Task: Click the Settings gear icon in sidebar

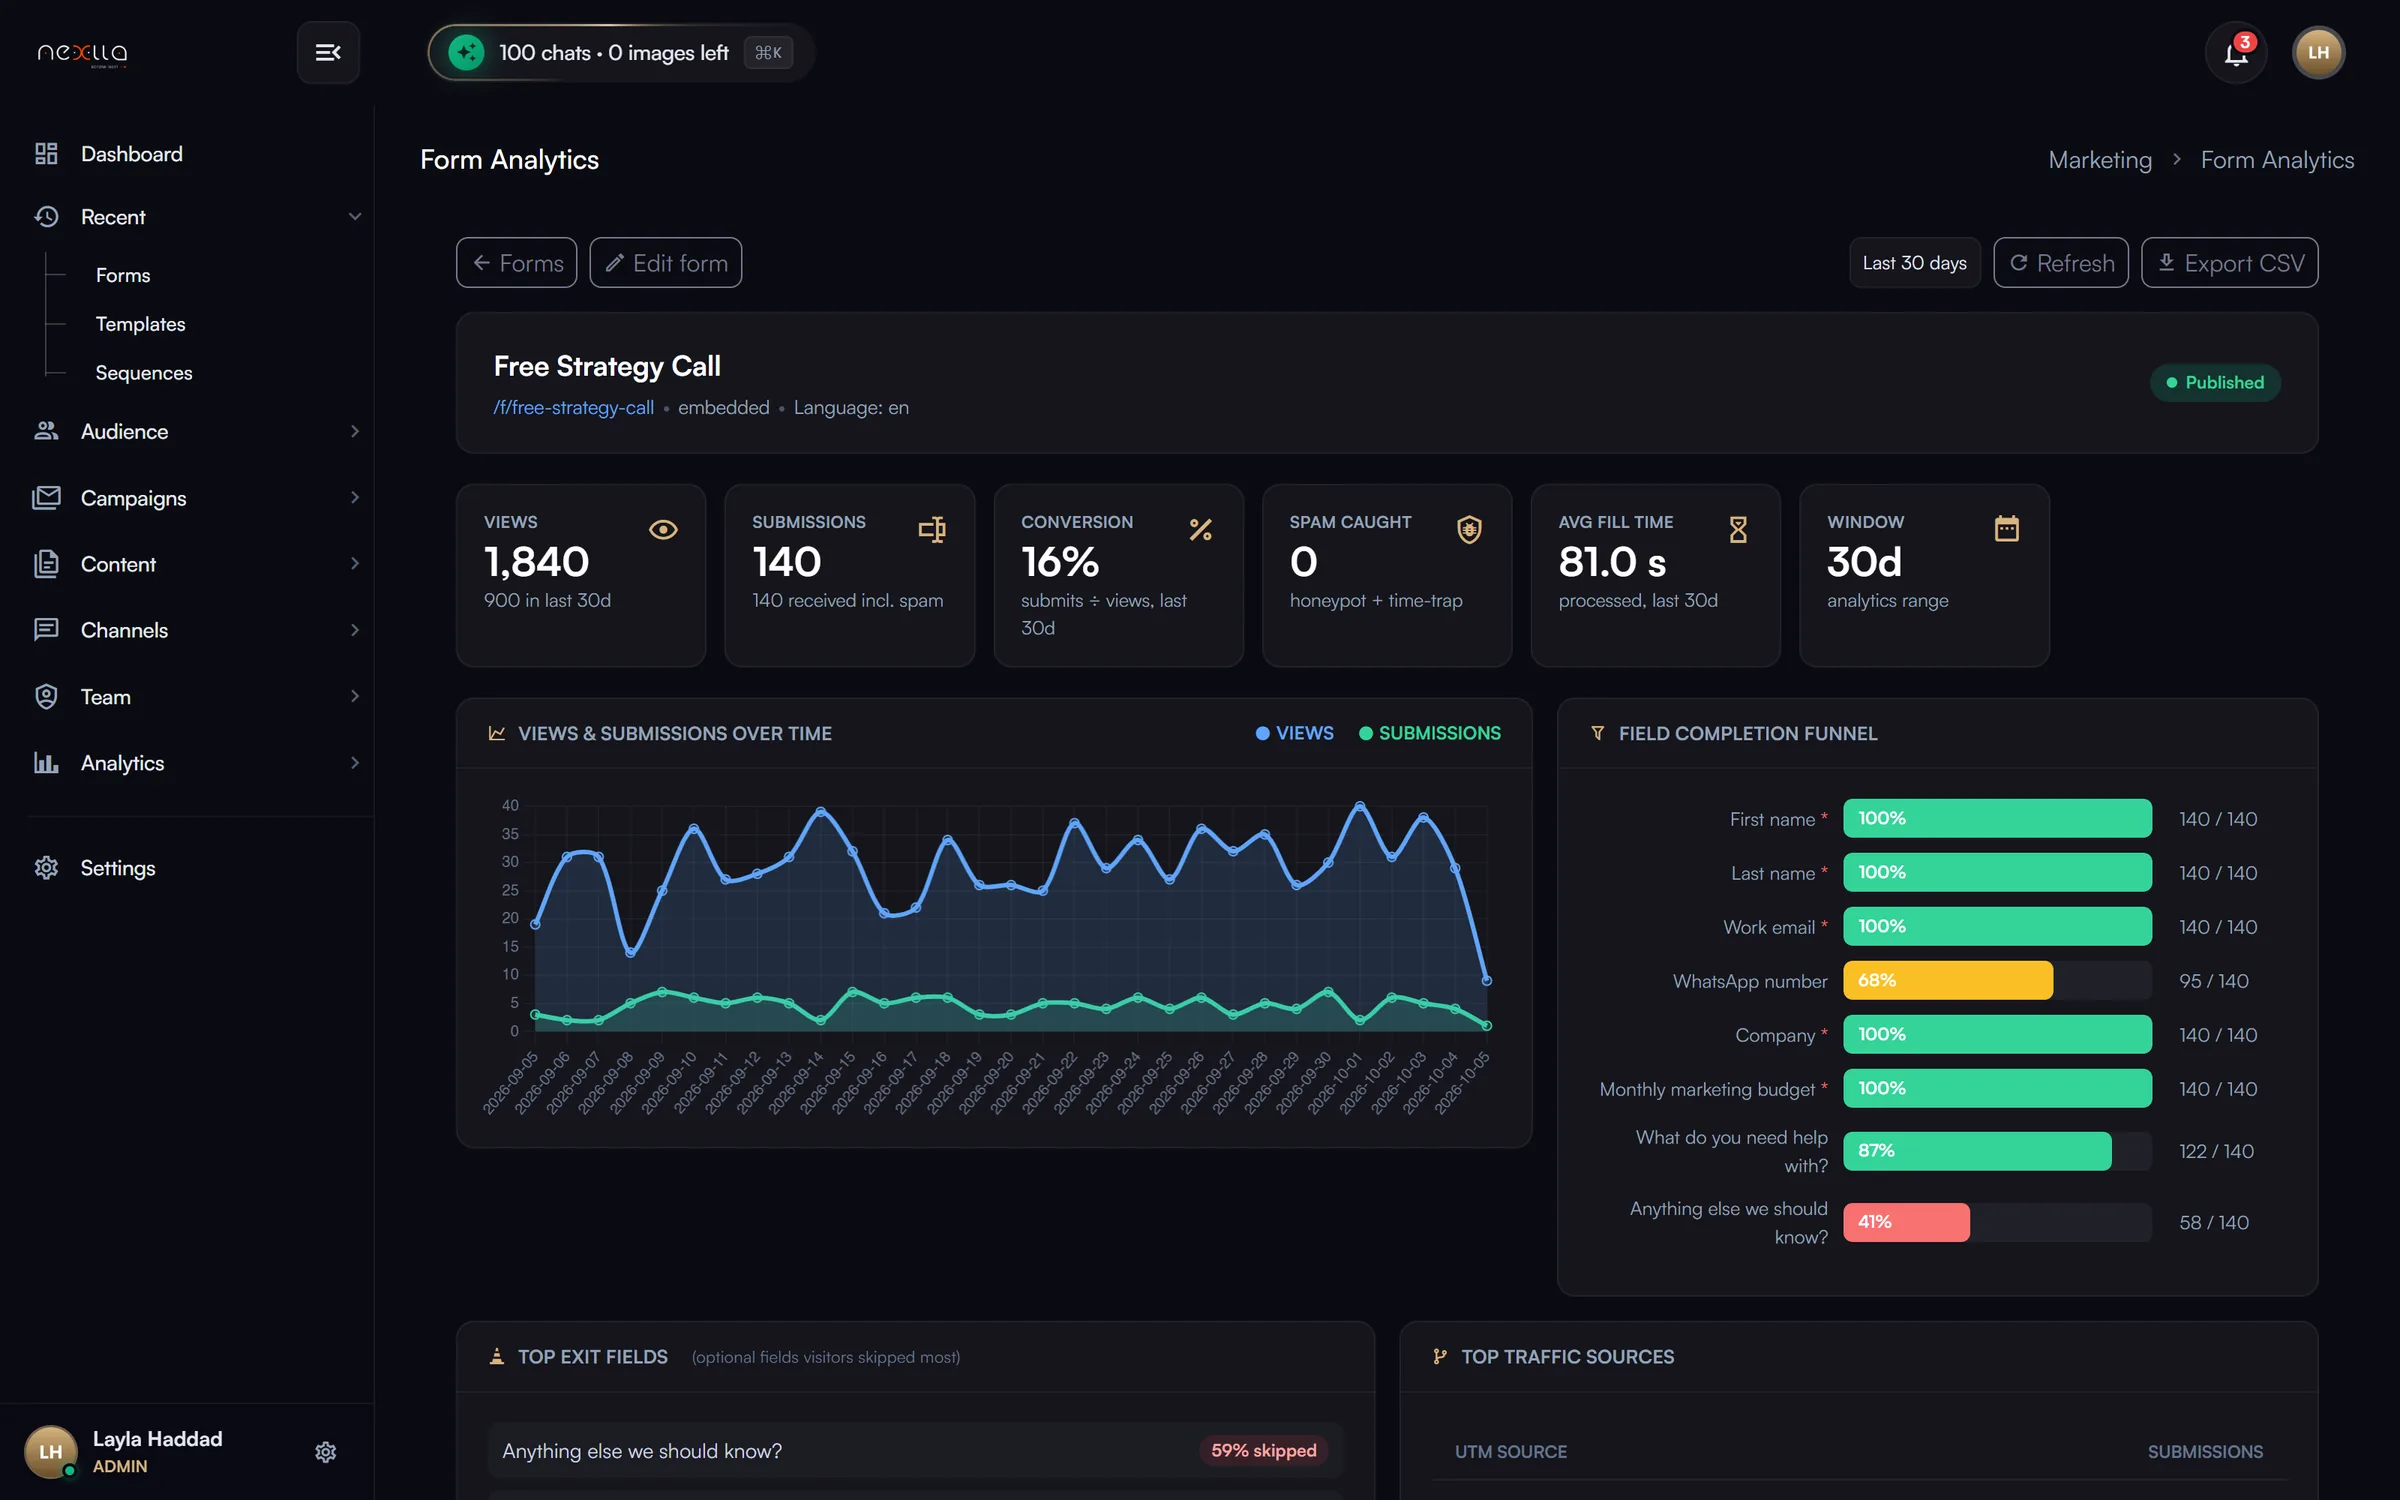Action: [x=46, y=867]
